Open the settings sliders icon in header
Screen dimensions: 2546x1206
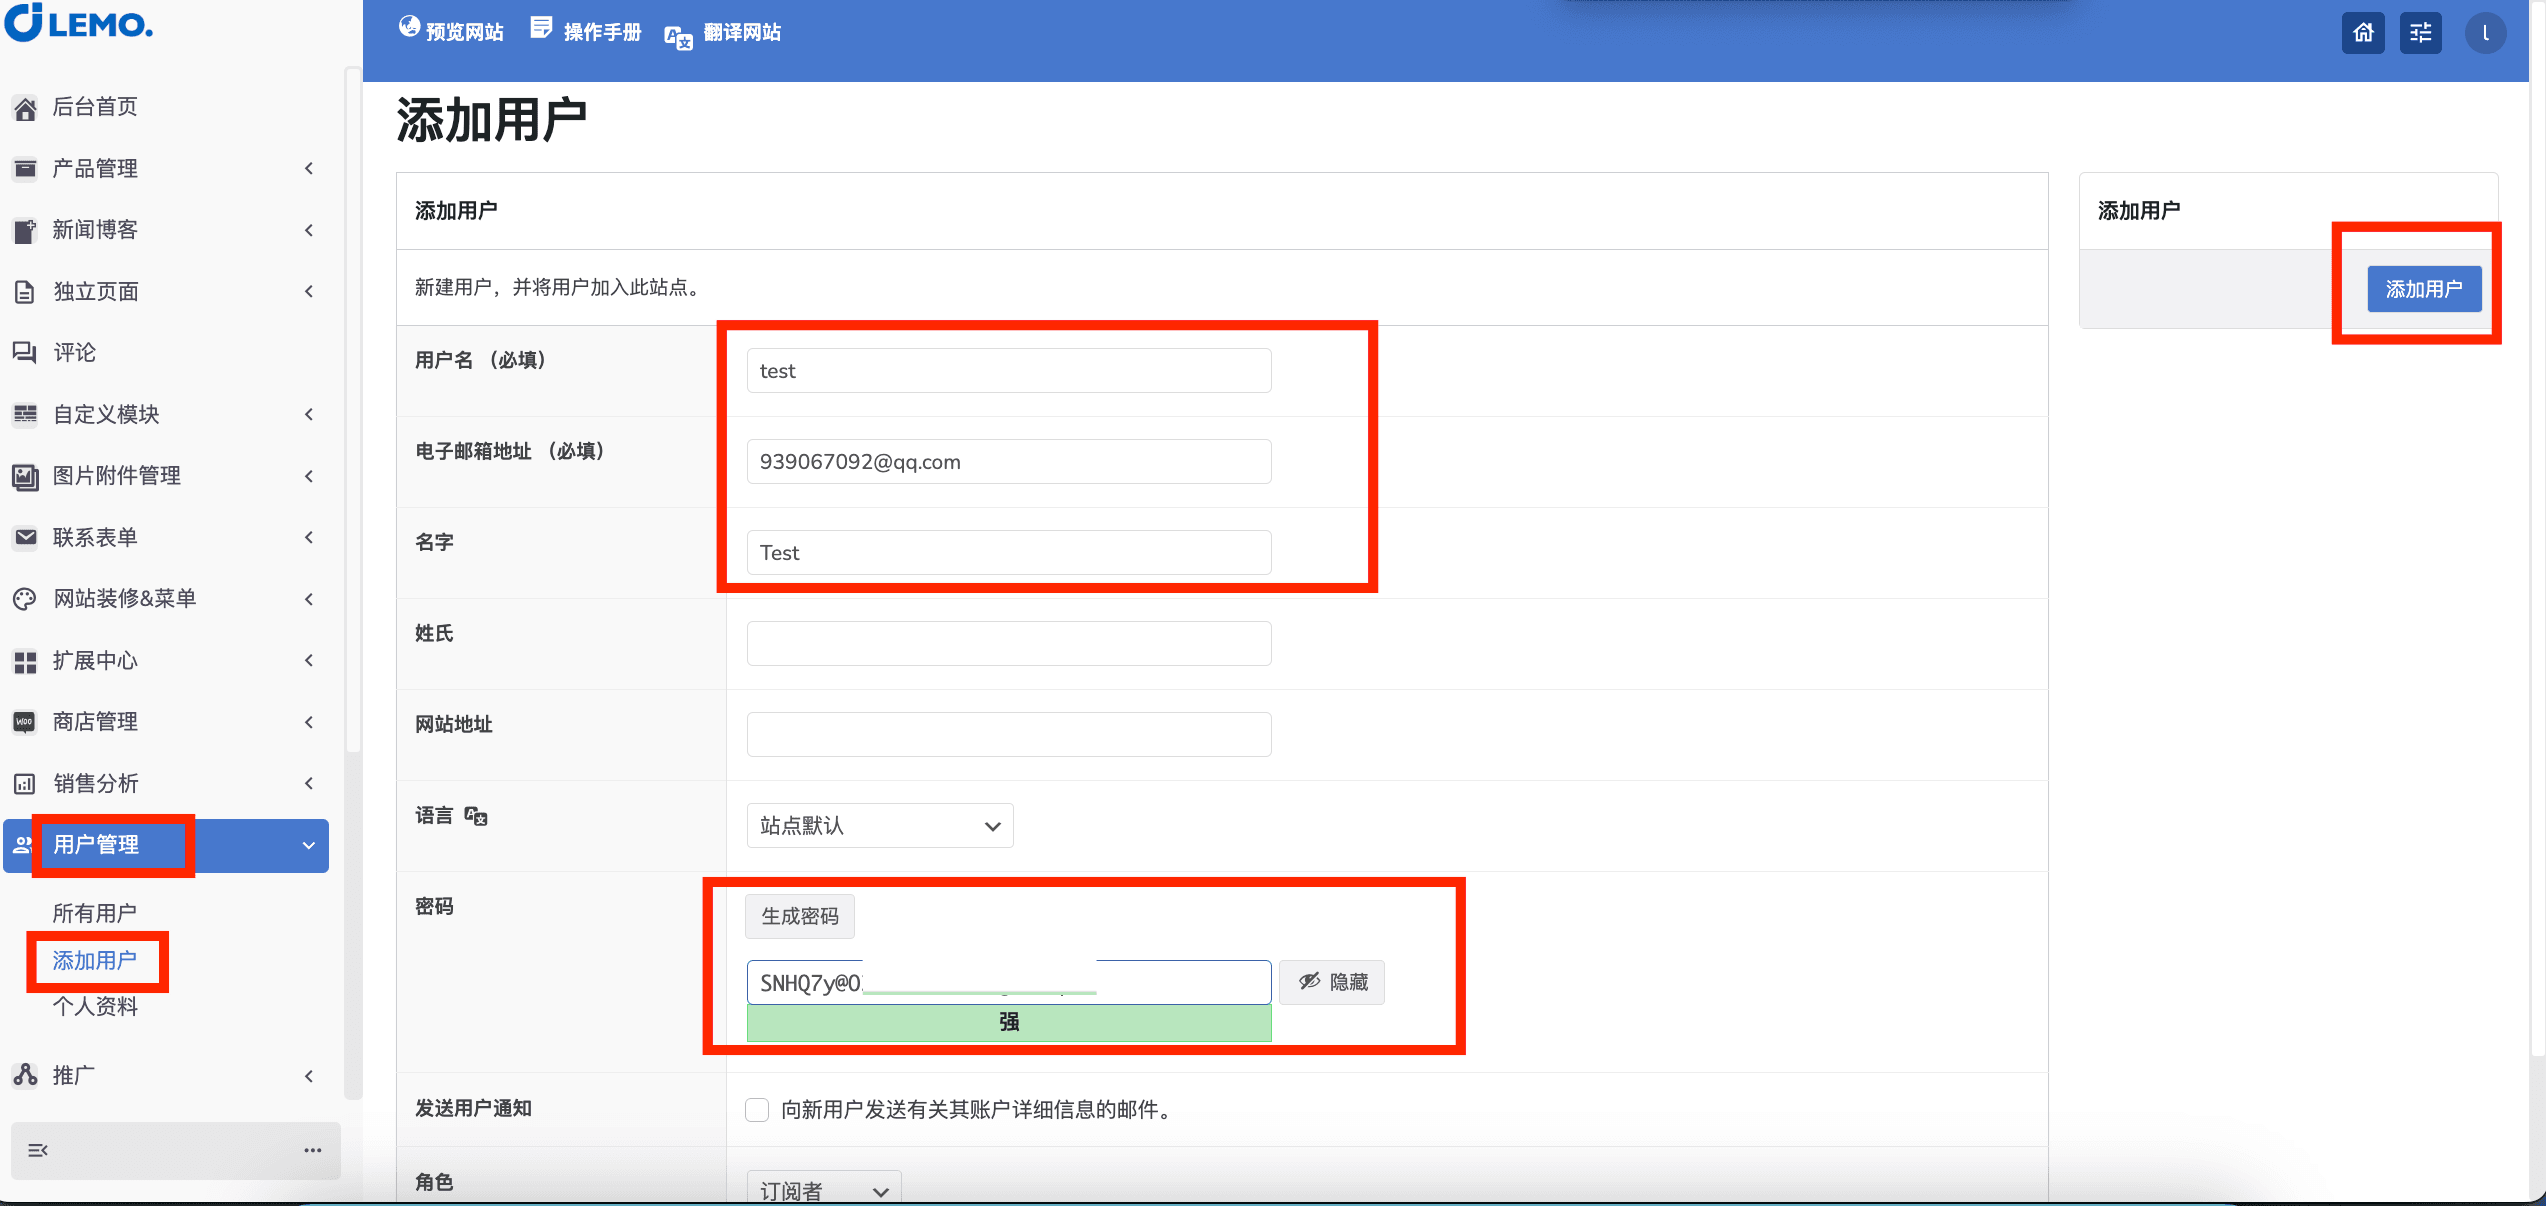click(2421, 33)
